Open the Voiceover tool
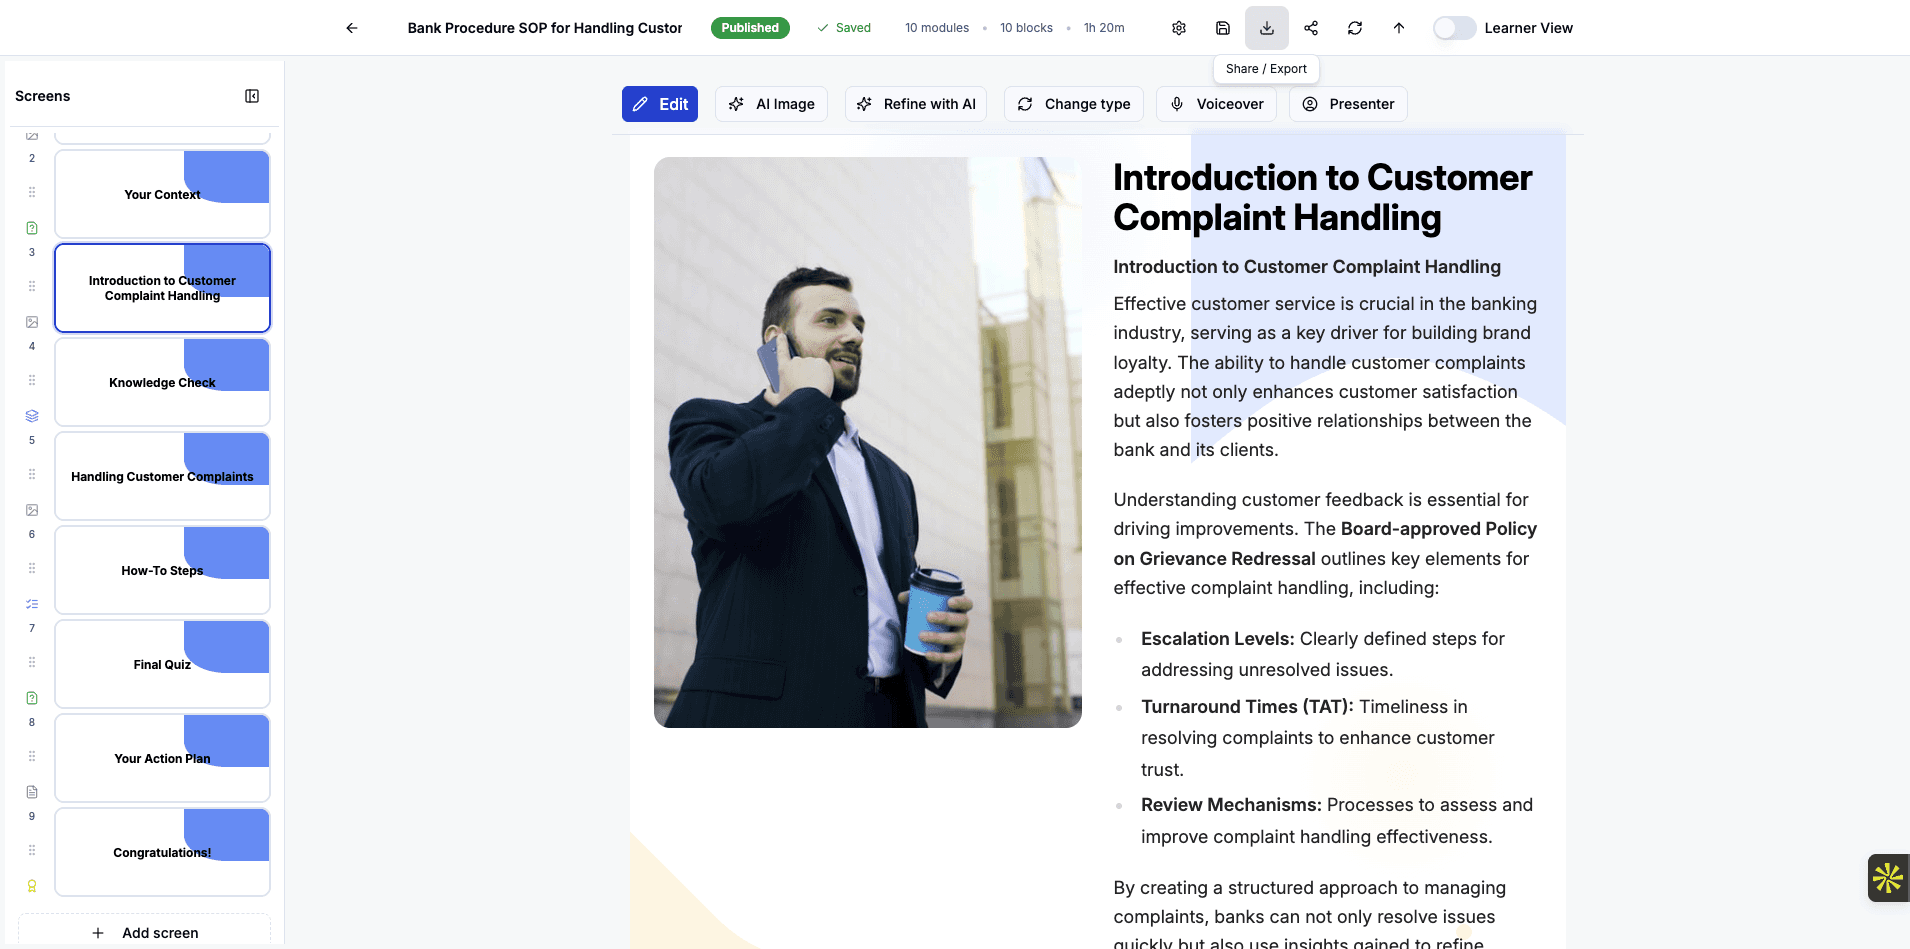 [x=1215, y=104]
